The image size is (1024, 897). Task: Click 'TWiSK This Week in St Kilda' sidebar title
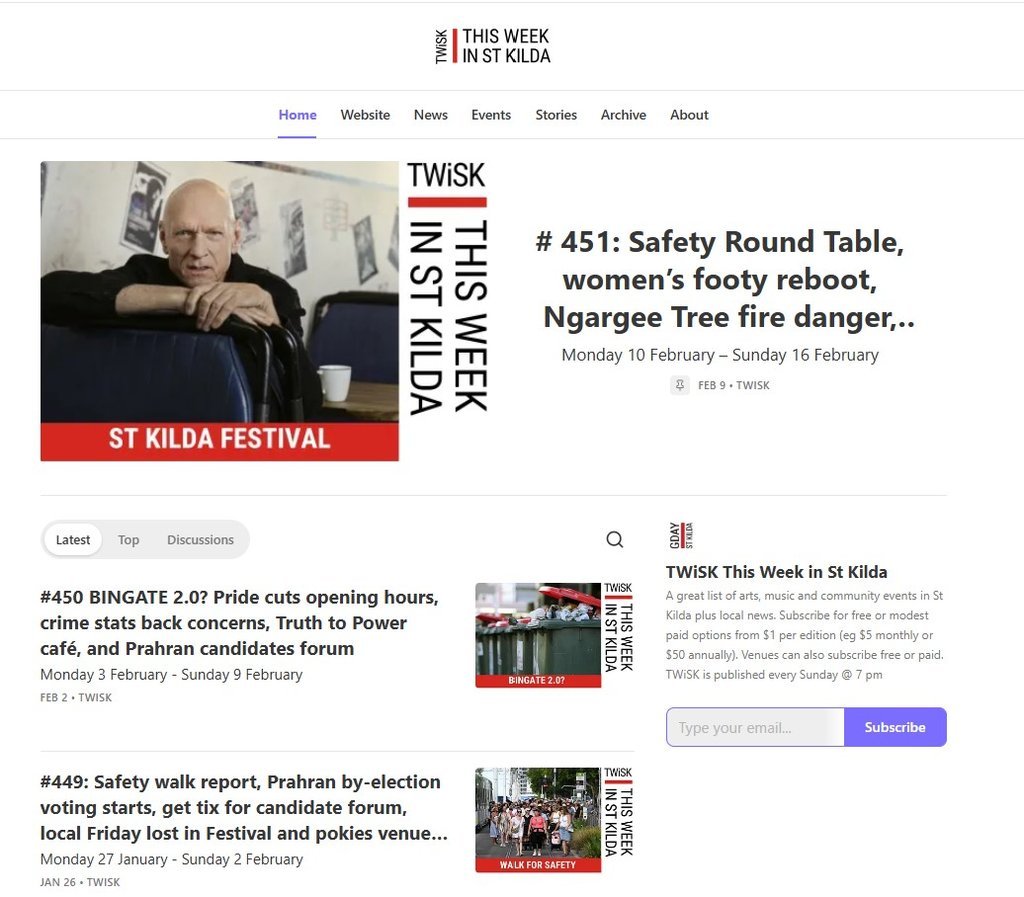pos(776,572)
